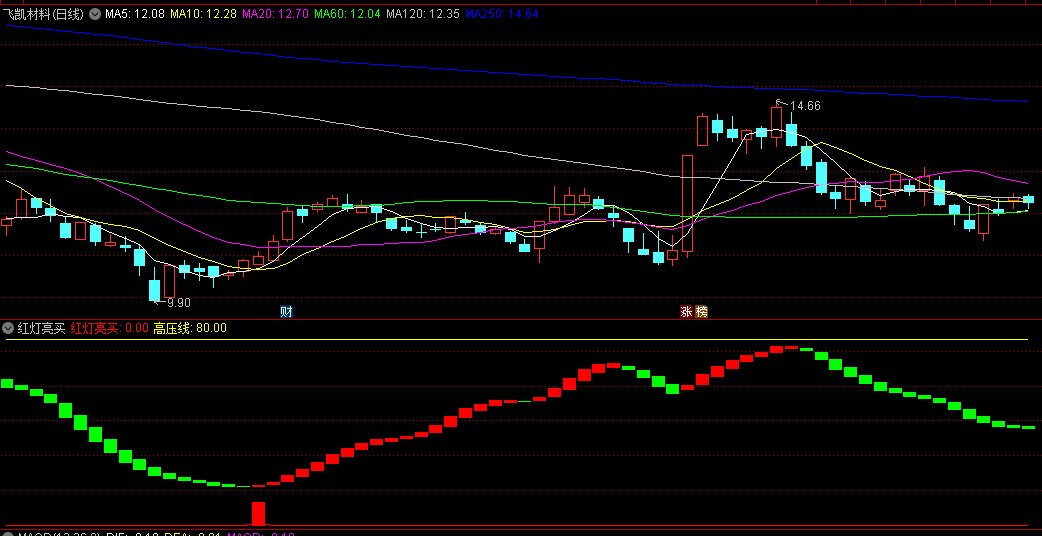Expand the 红灯亮买 indicator dropdown arrow

(x=8, y=327)
